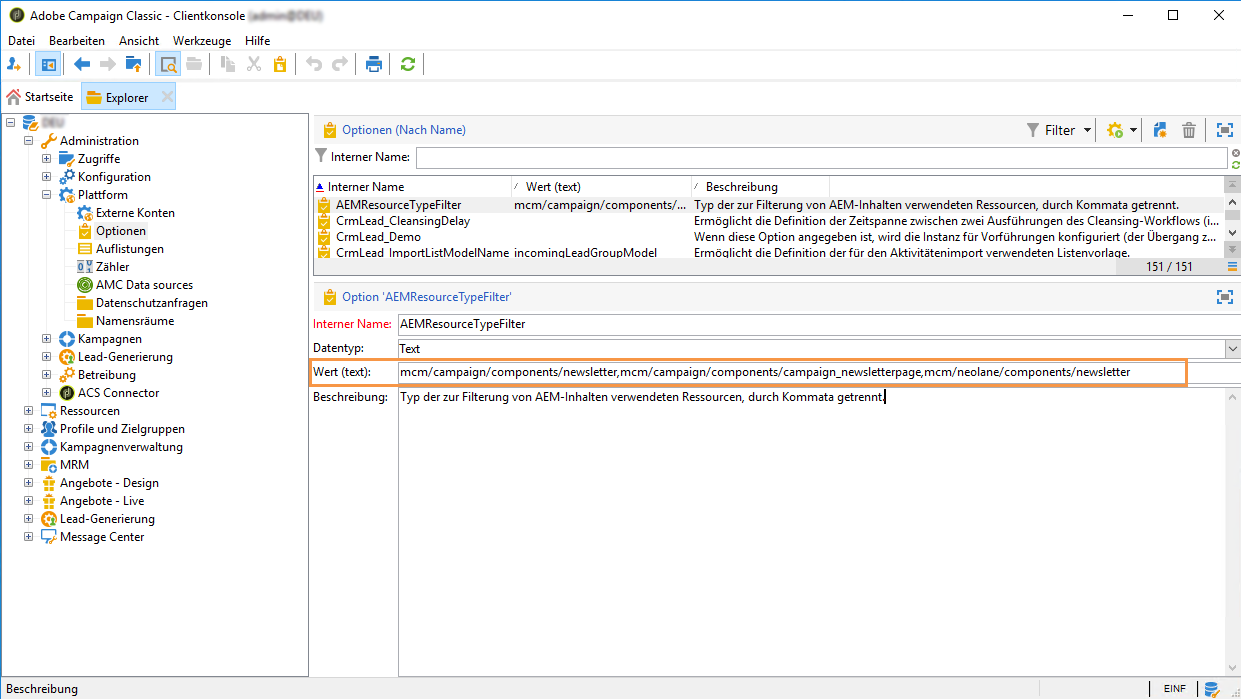
Task: Toggle the navigation tree panel icon
Action: click(47, 64)
